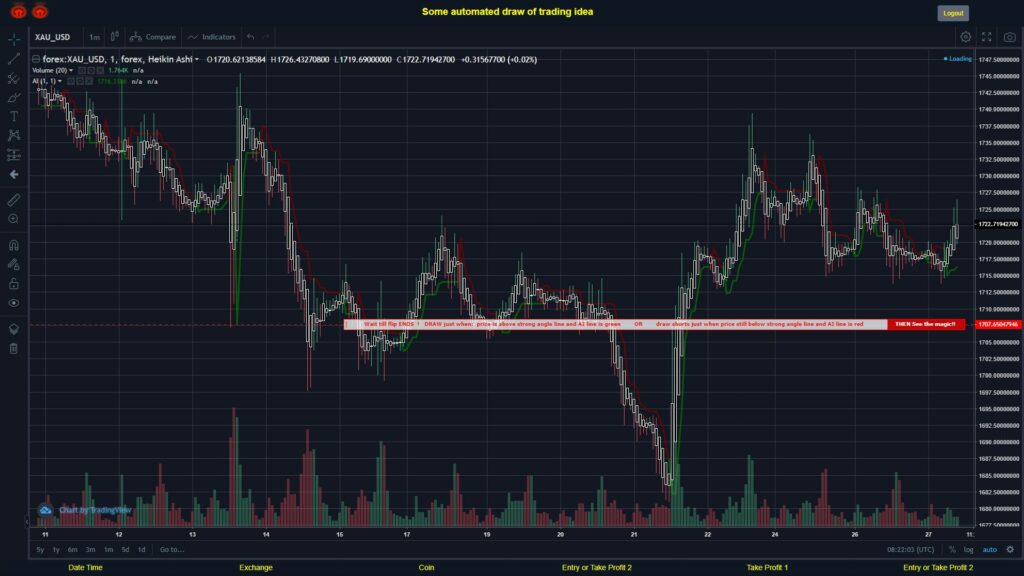Toggle visibility of the Volume indicator
This screenshot has width=1024, height=576.
pos(82,71)
